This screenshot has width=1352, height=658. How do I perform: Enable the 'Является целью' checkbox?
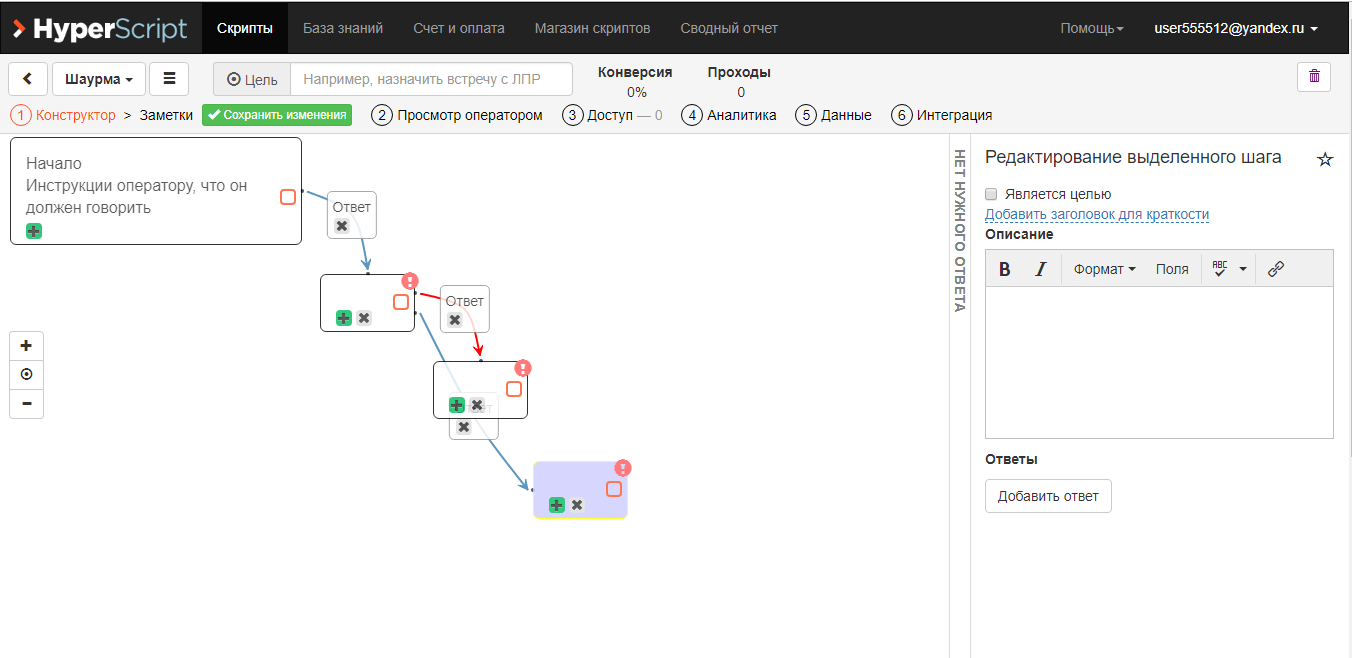(x=991, y=194)
